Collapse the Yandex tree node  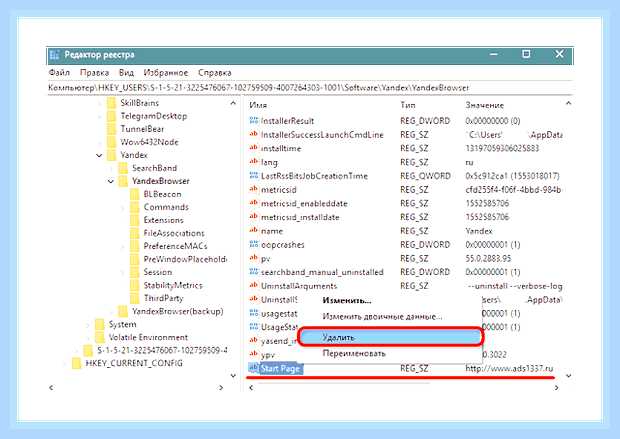click(x=99, y=155)
